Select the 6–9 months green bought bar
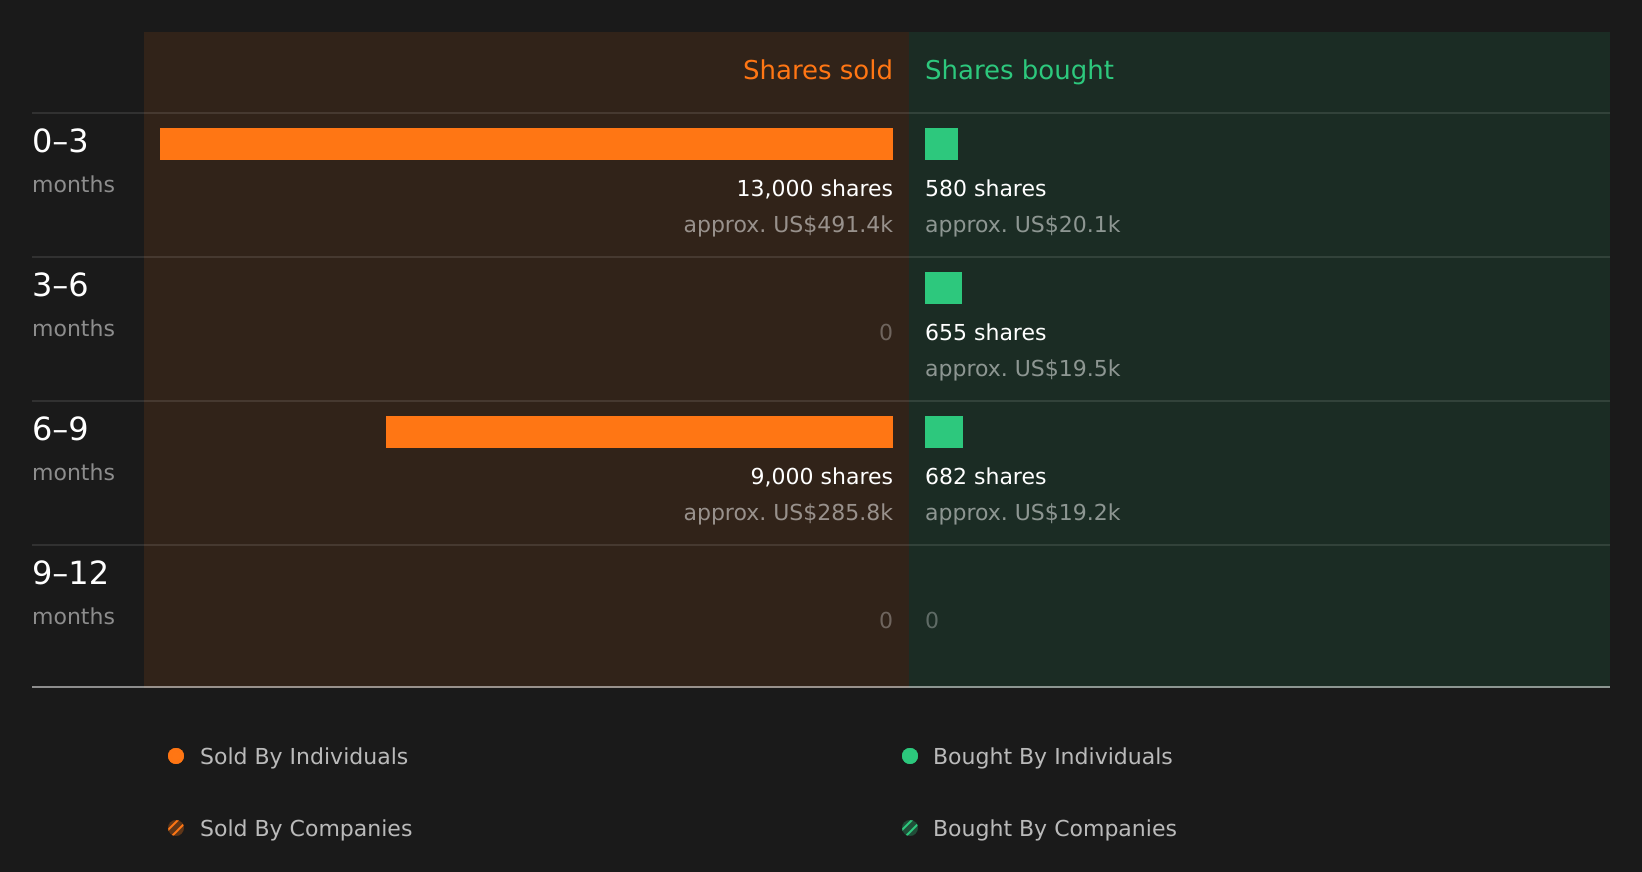The height and width of the screenshot is (872, 1642). pos(944,432)
